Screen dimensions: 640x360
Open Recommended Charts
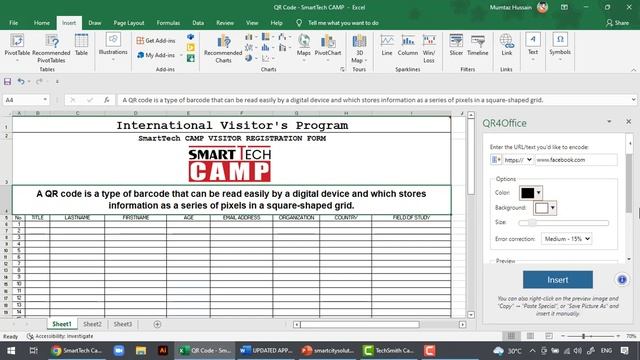[x=223, y=48]
